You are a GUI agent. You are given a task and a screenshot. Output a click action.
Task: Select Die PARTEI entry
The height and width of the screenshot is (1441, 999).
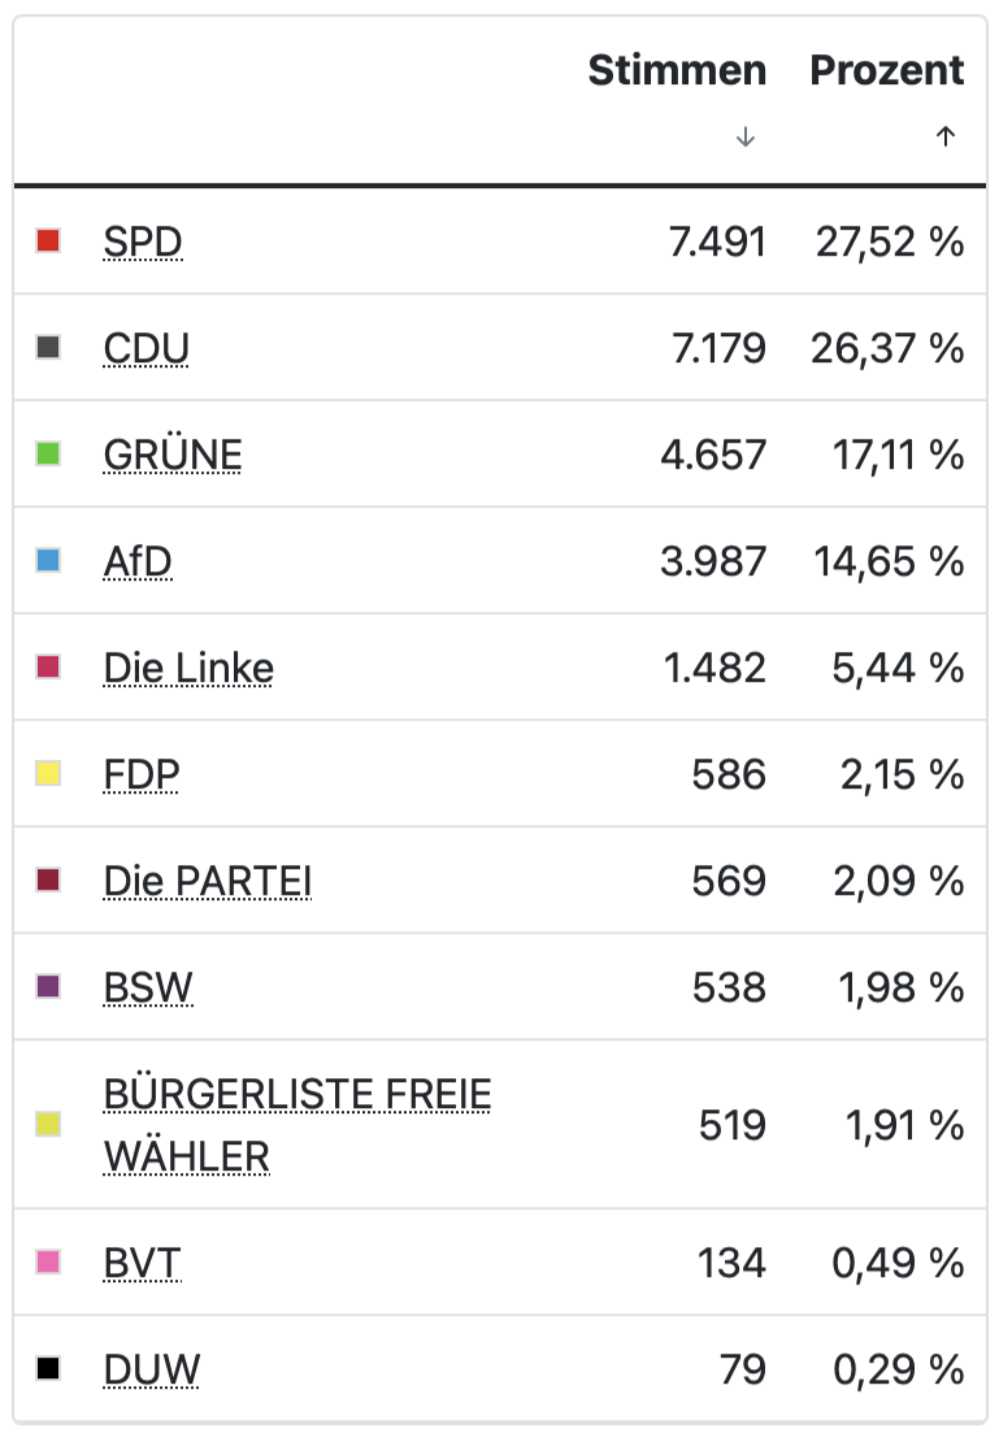click(x=208, y=881)
